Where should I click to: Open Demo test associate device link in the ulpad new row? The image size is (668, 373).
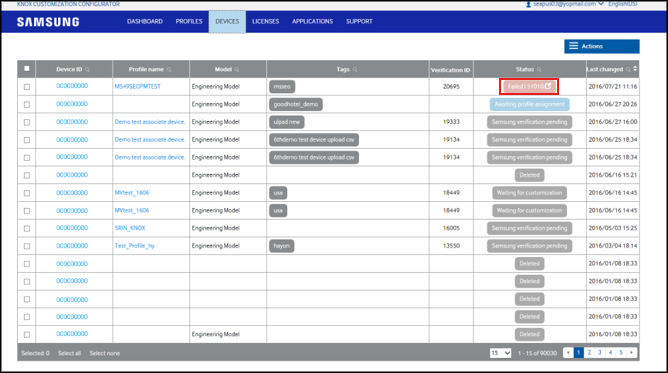point(150,122)
